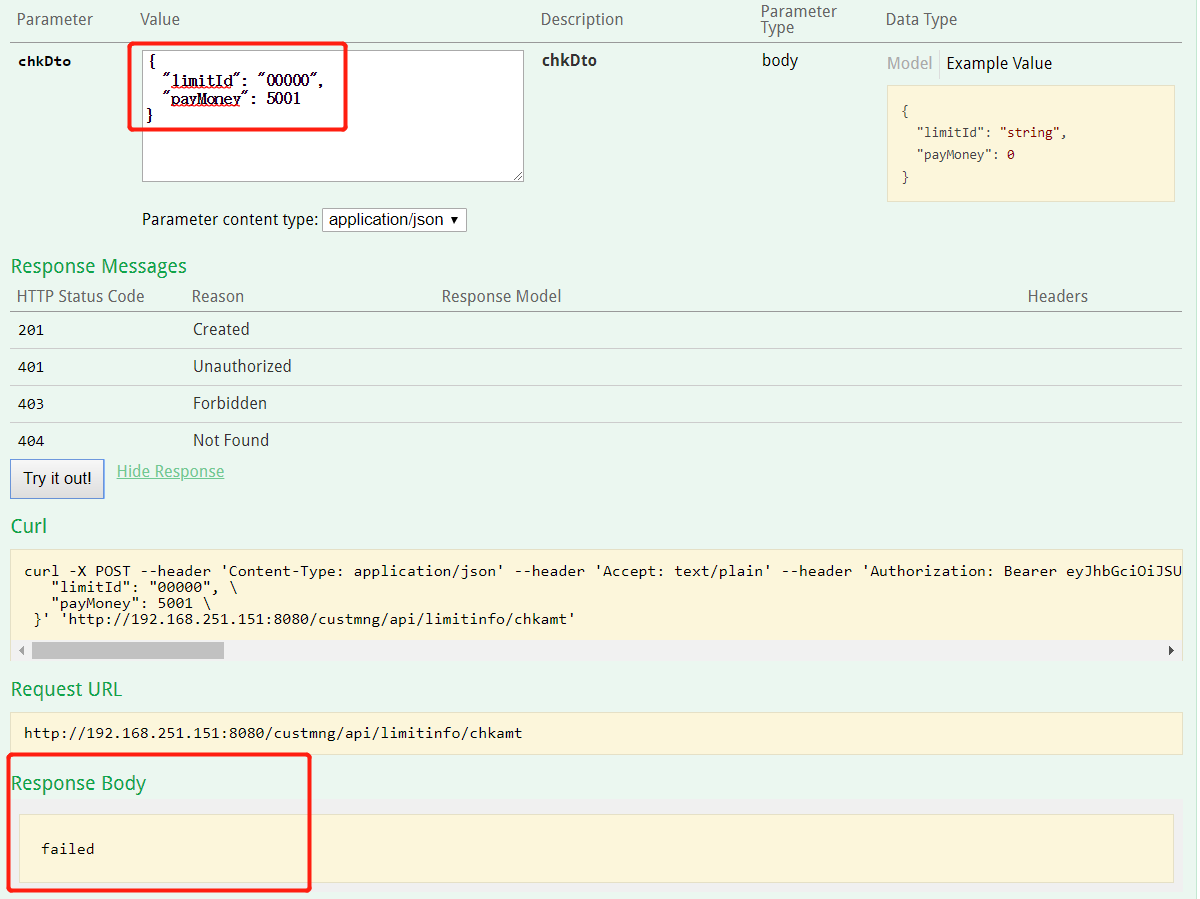Click the resize grip of the chkDto textarea

518,176
